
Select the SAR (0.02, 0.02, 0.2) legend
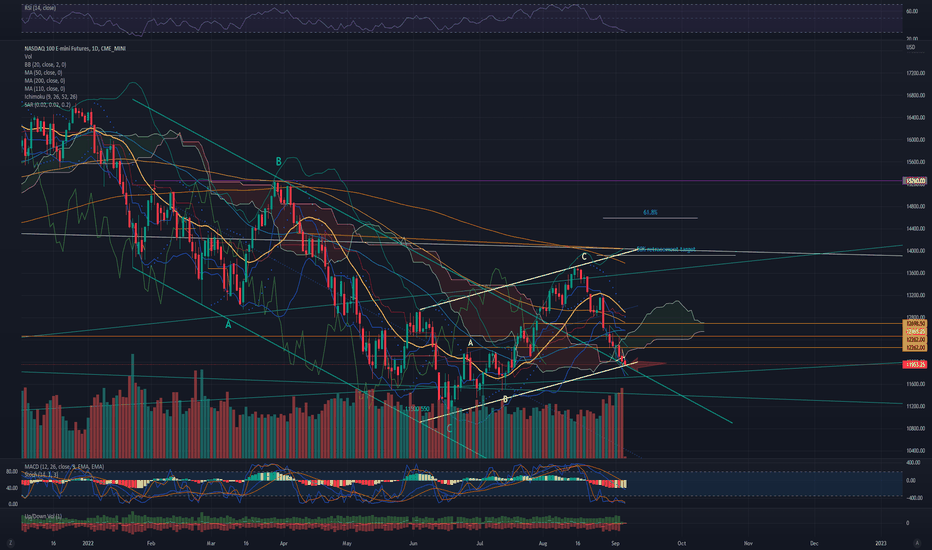(47, 105)
